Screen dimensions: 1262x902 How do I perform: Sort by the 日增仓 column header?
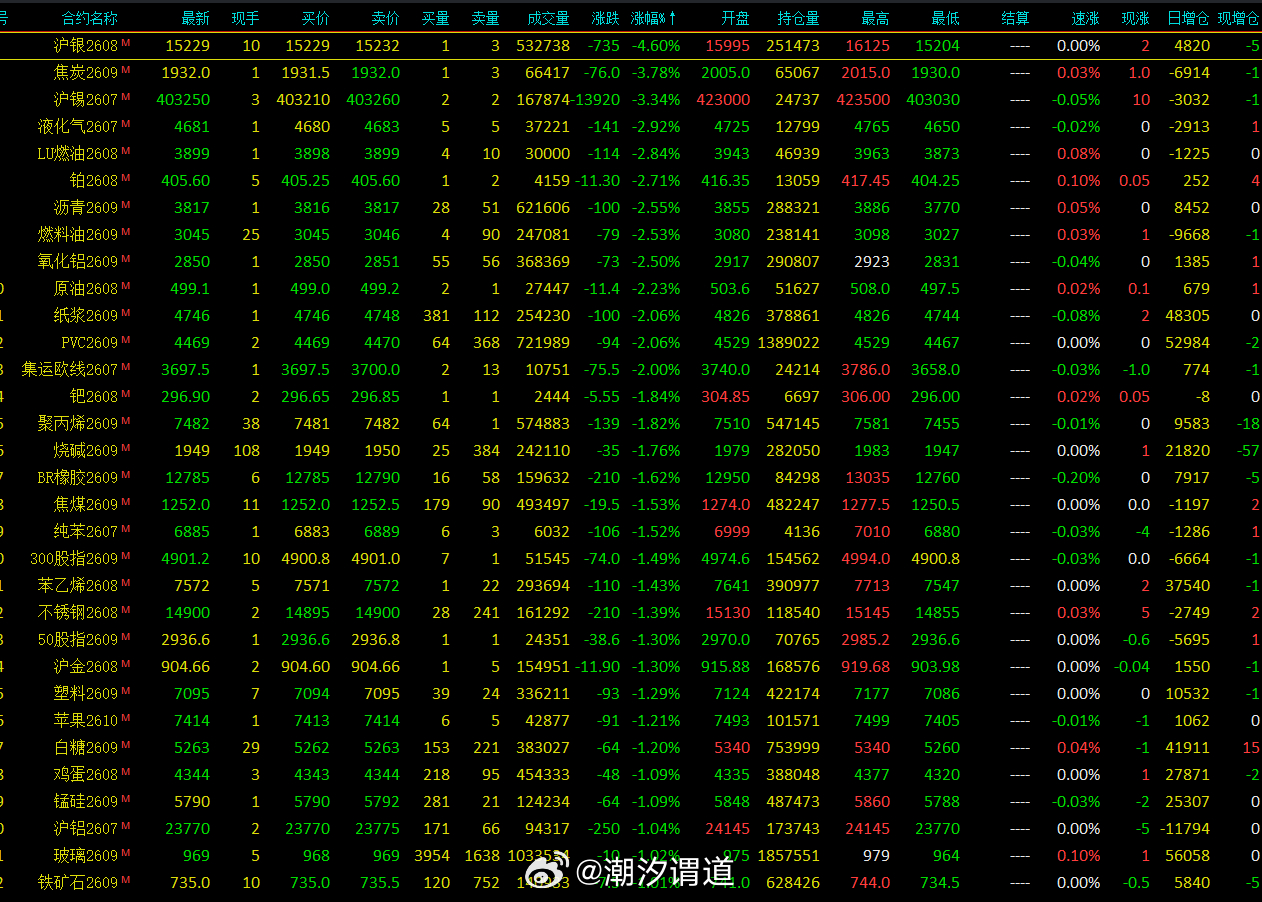click(1188, 18)
